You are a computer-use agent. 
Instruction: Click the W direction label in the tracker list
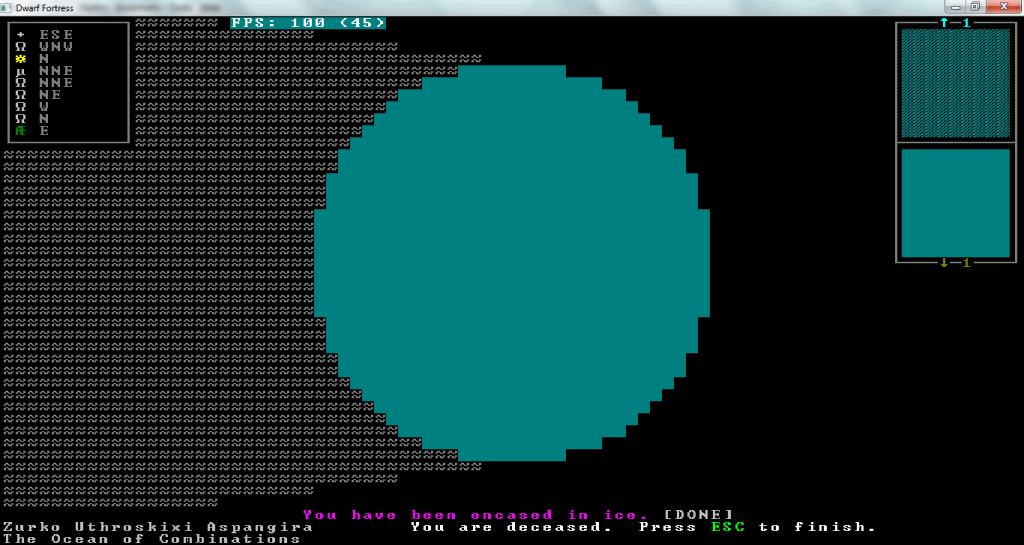[x=44, y=107]
